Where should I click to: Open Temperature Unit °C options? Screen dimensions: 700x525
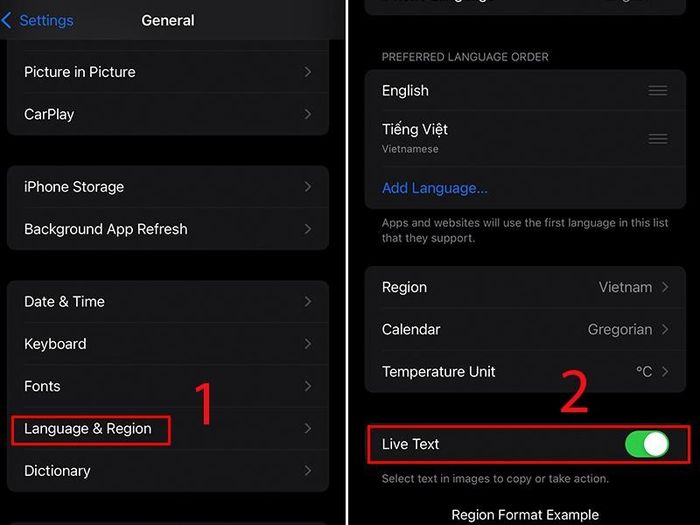tap(525, 371)
